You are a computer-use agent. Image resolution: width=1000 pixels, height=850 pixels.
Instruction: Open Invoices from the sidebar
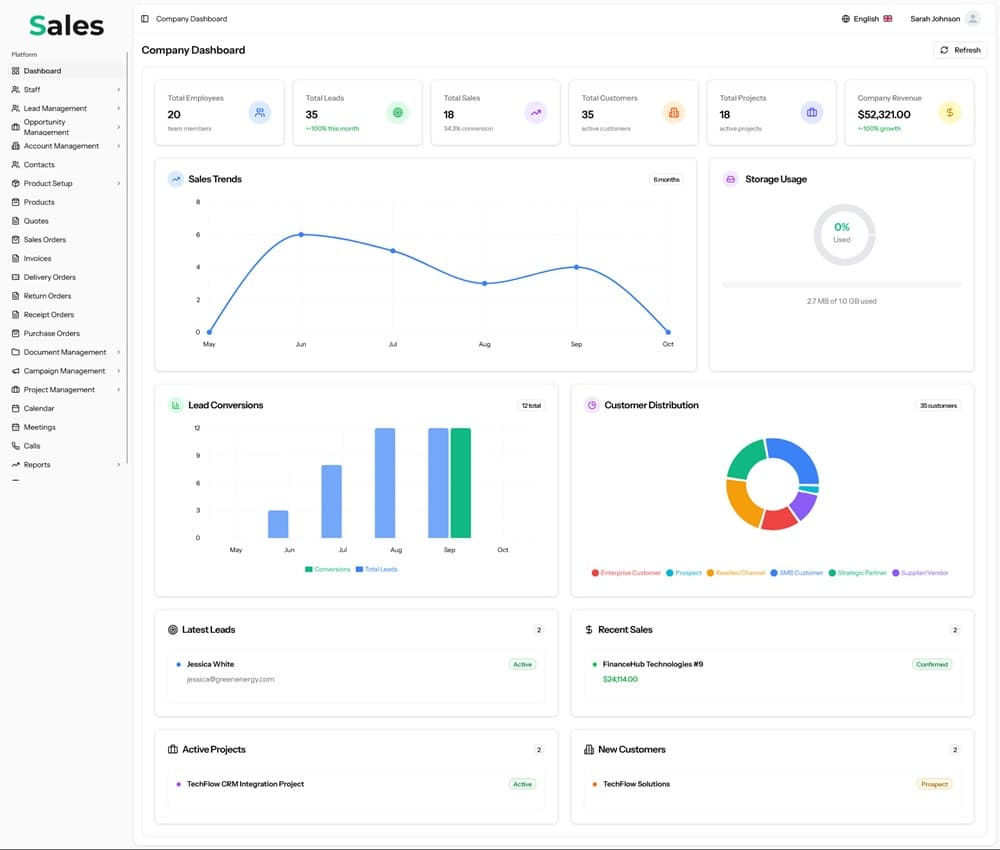pyautogui.click(x=37, y=258)
